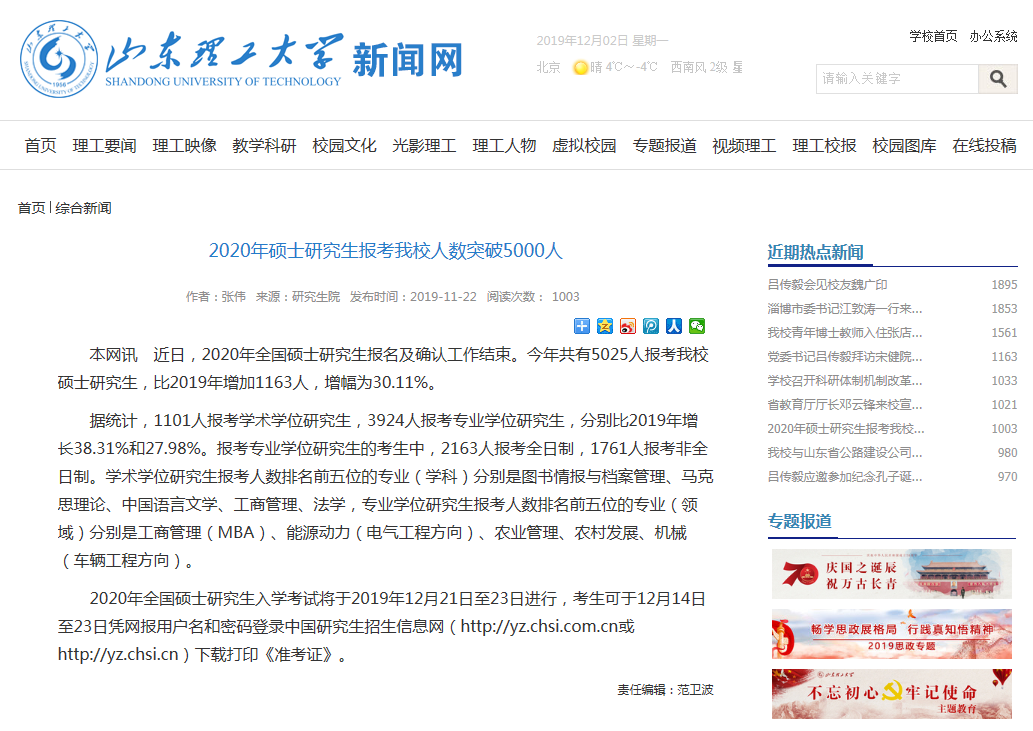Open the 不忘初心牢记使命 banner
Image resolution: width=1033 pixels, height=731 pixels.
(891, 694)
